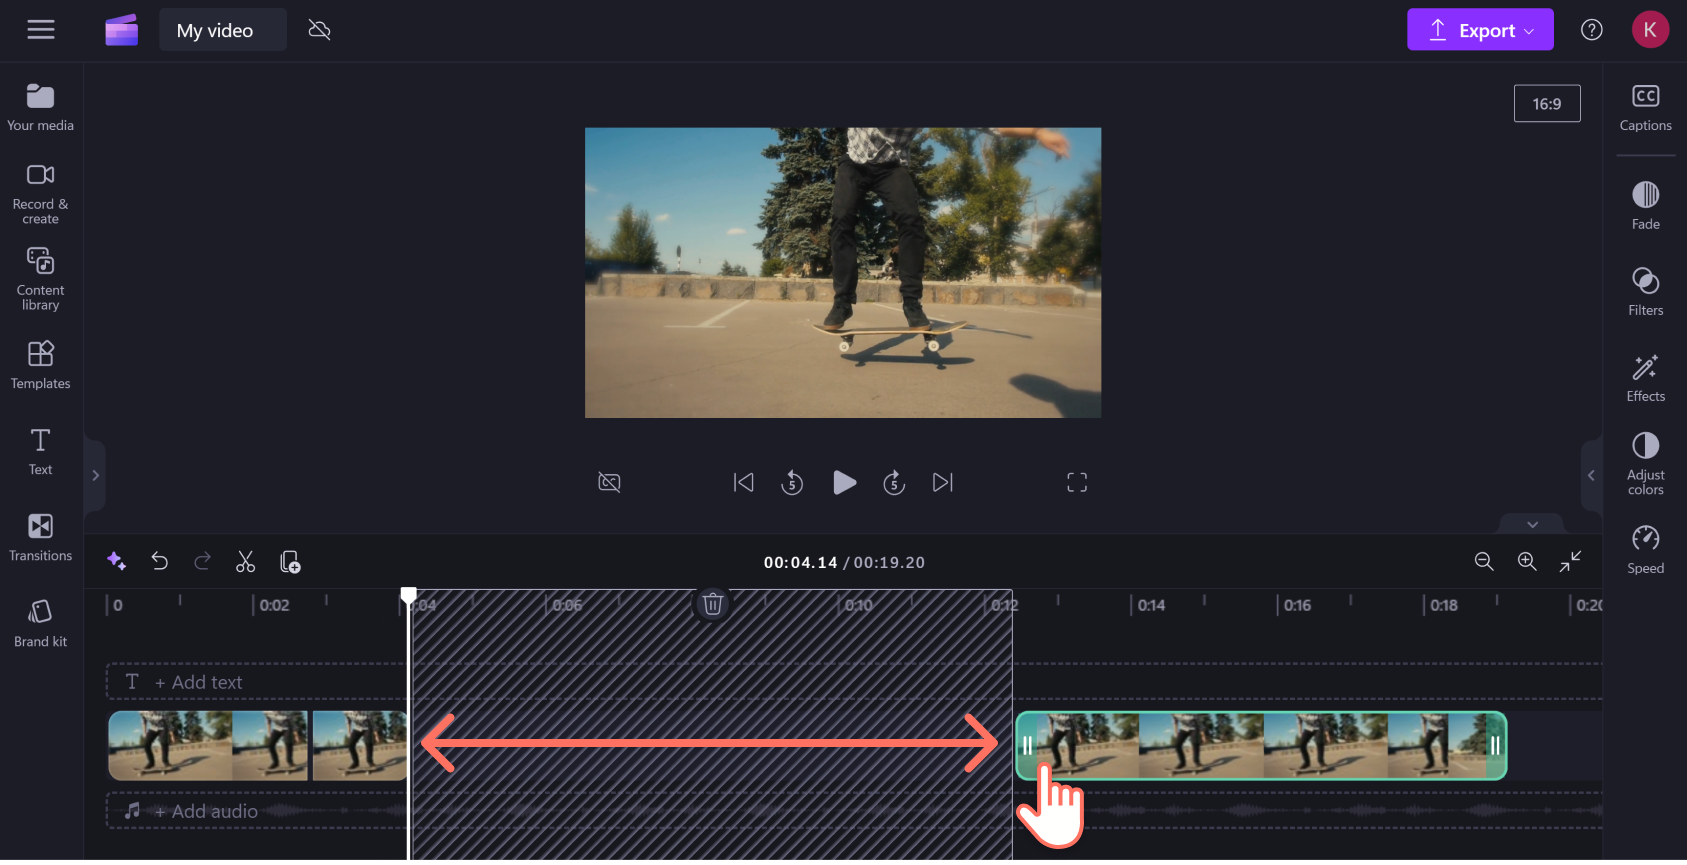Fit timeline to screen icon
Screen dimensions: 1687x865
coord(1570,562)
